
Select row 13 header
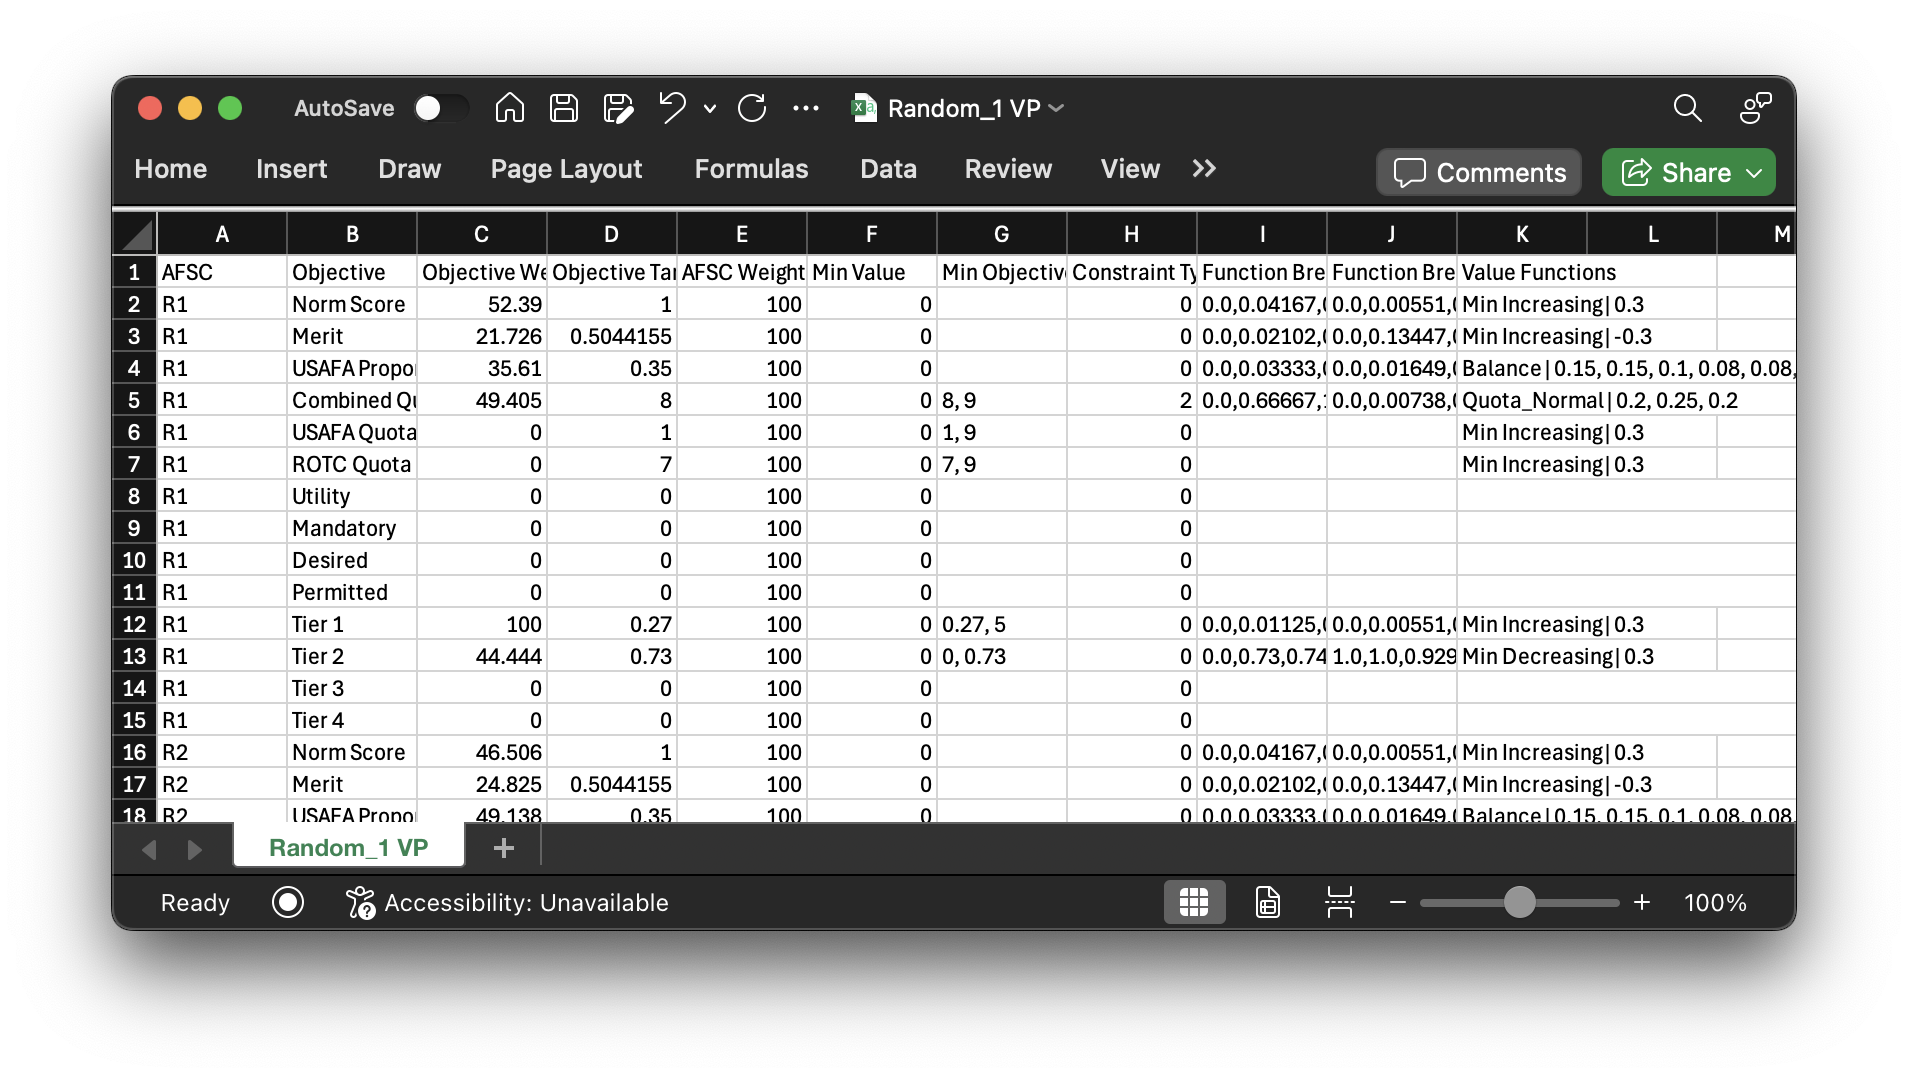point(134,656)
